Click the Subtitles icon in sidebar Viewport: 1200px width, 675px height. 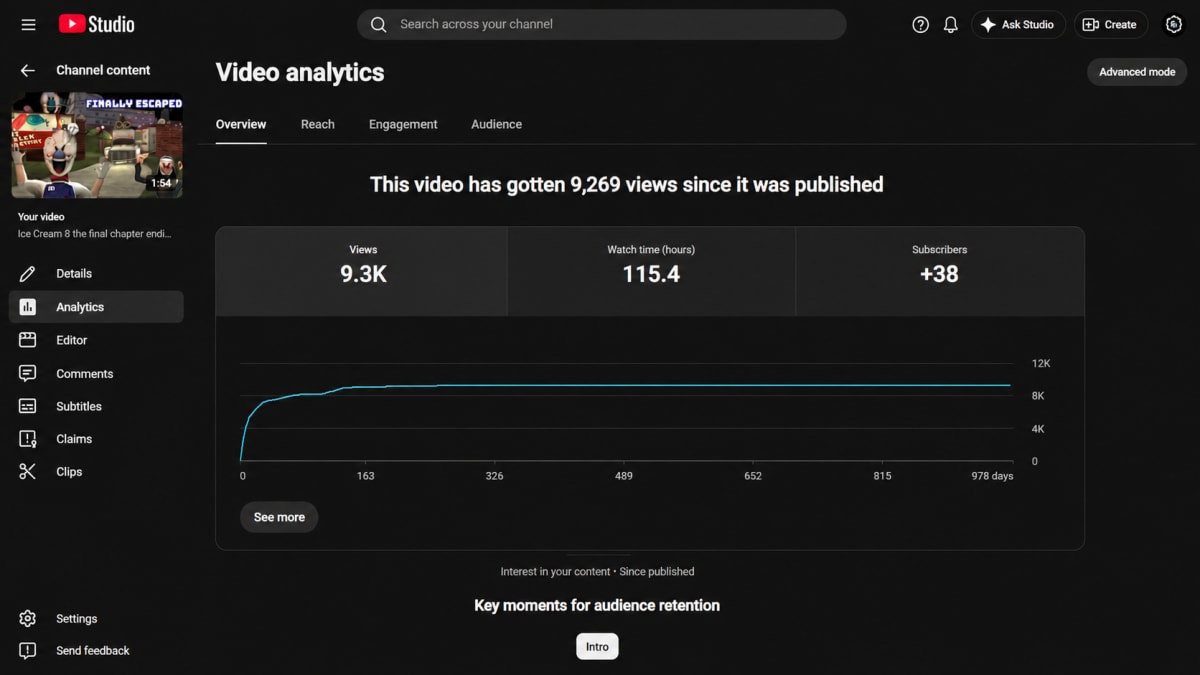tap(28, 406)
